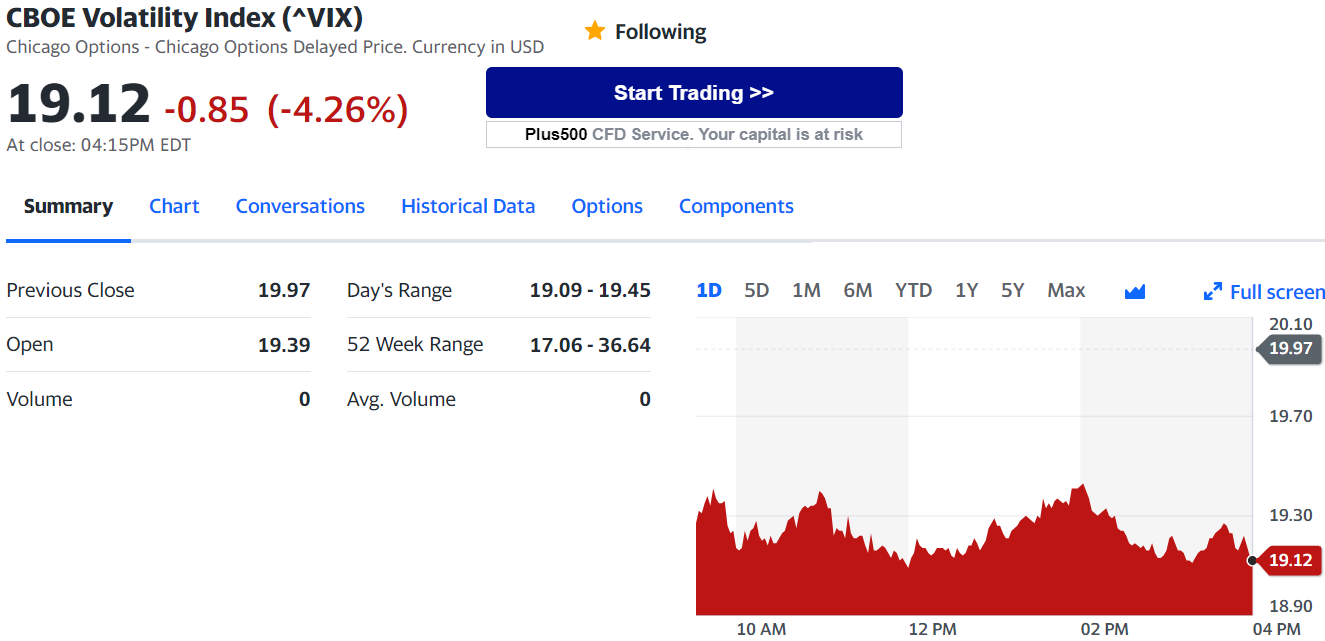Click the price change -0.85 (-4.26%)

(286, 108)
